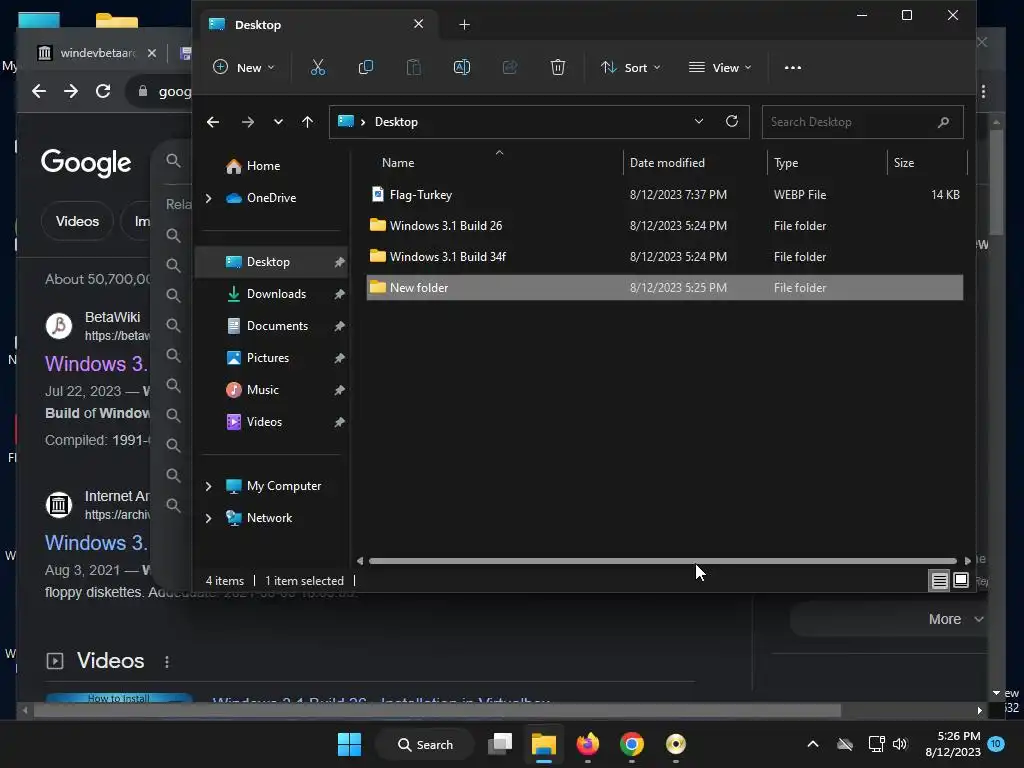Open Task View from taskbar
The height and width of the screenshot is (768, 1024).
pyautogui.click(x=500, y=744)
